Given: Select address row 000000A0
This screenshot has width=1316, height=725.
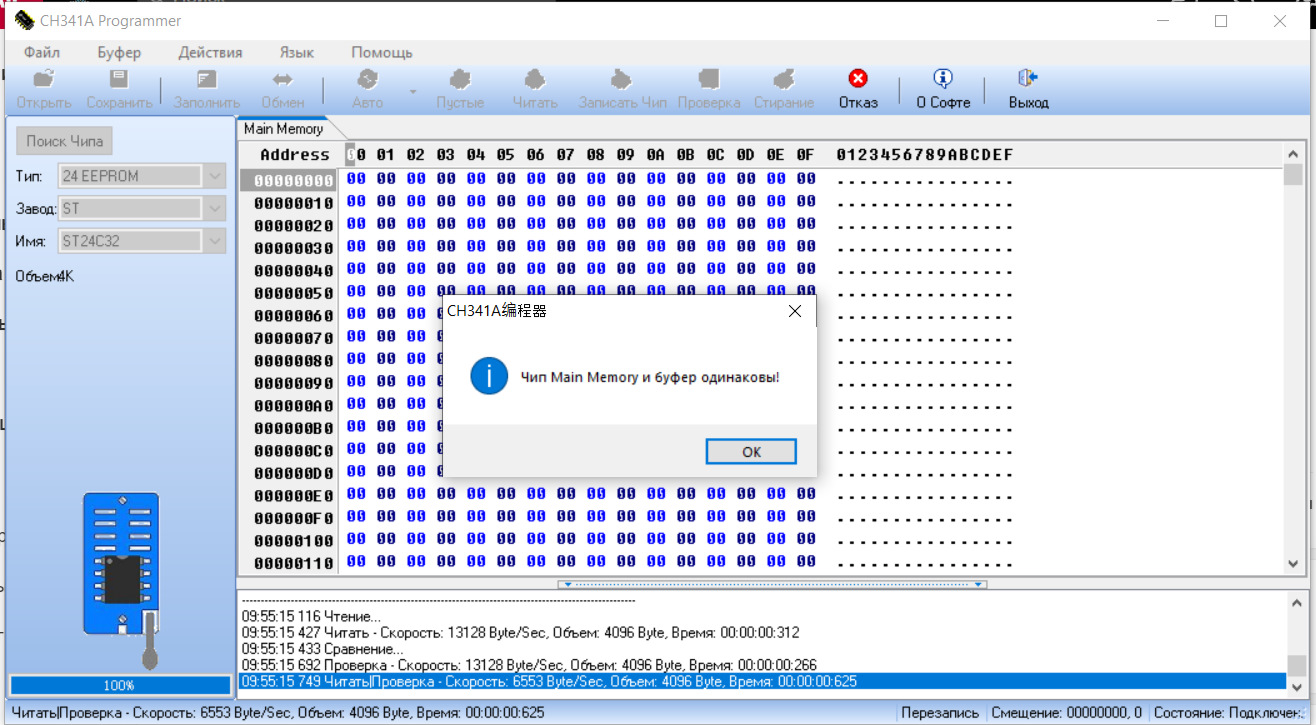Looking at the screenshot, I should click(x=294, y=406).
